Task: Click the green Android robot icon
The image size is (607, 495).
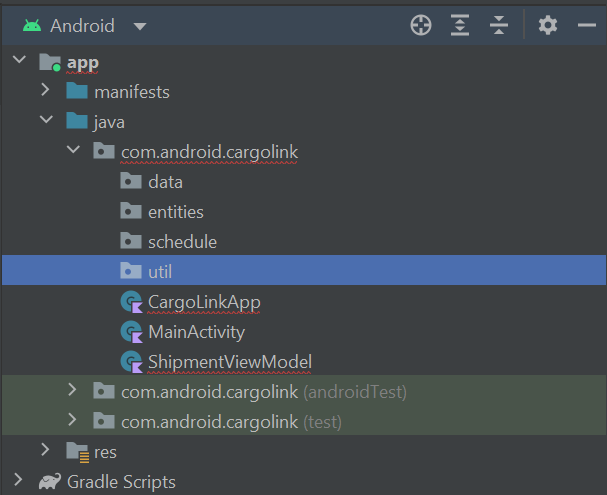Action: coord(32,26)
